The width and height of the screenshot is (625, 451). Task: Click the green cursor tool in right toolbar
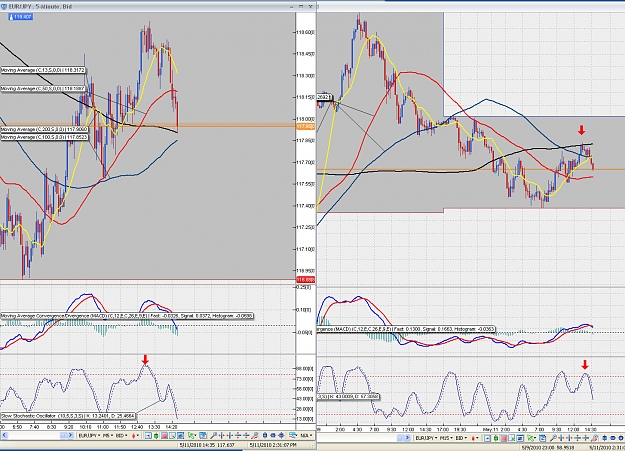[x=532, y=438]
